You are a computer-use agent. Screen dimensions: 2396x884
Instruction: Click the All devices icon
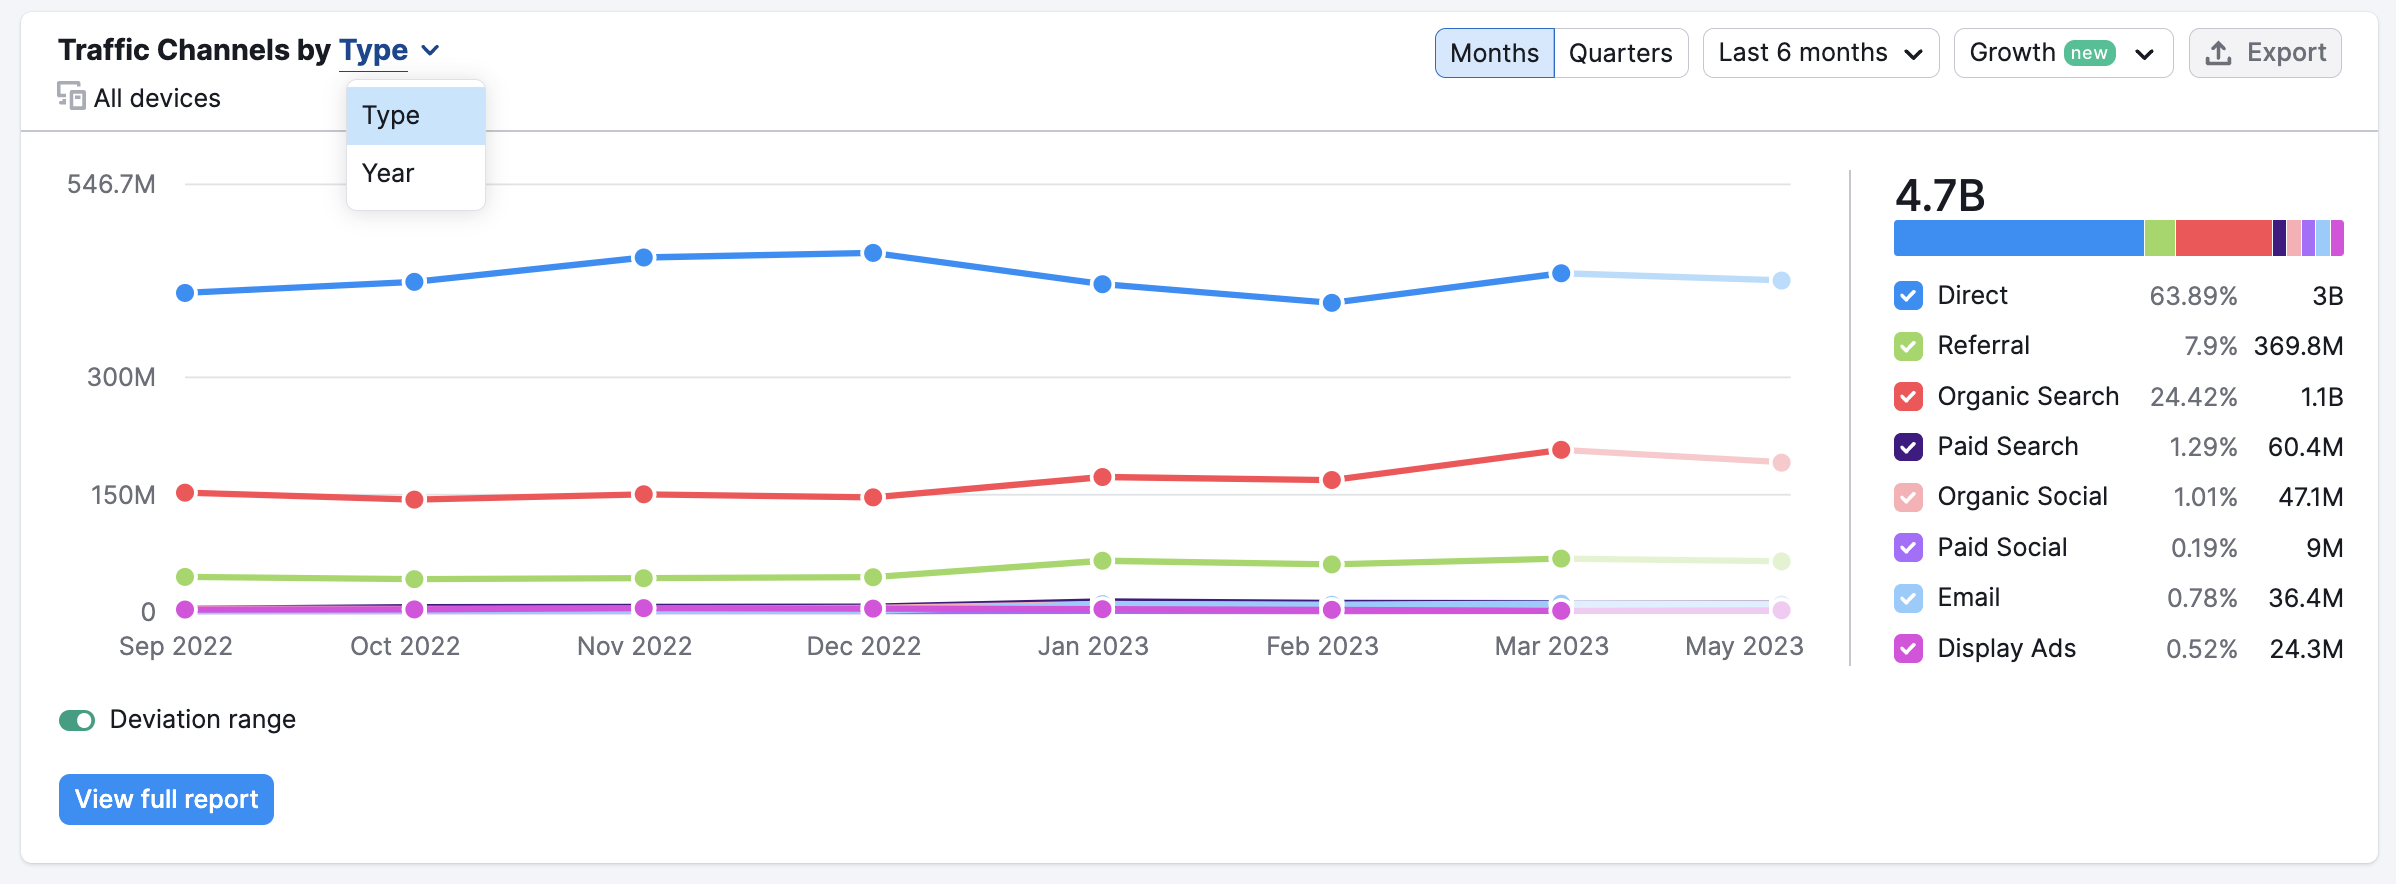click(x=71, y=96)
